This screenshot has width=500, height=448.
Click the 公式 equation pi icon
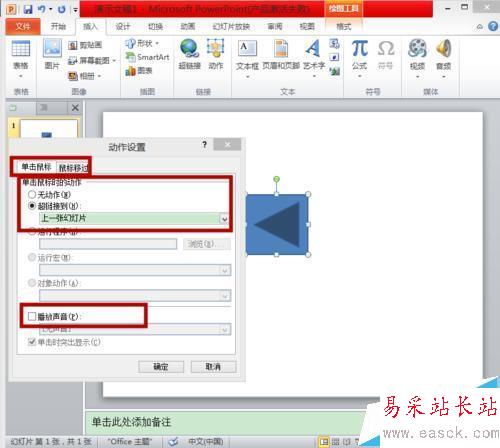pyautogui.click(x=360, y=48)
